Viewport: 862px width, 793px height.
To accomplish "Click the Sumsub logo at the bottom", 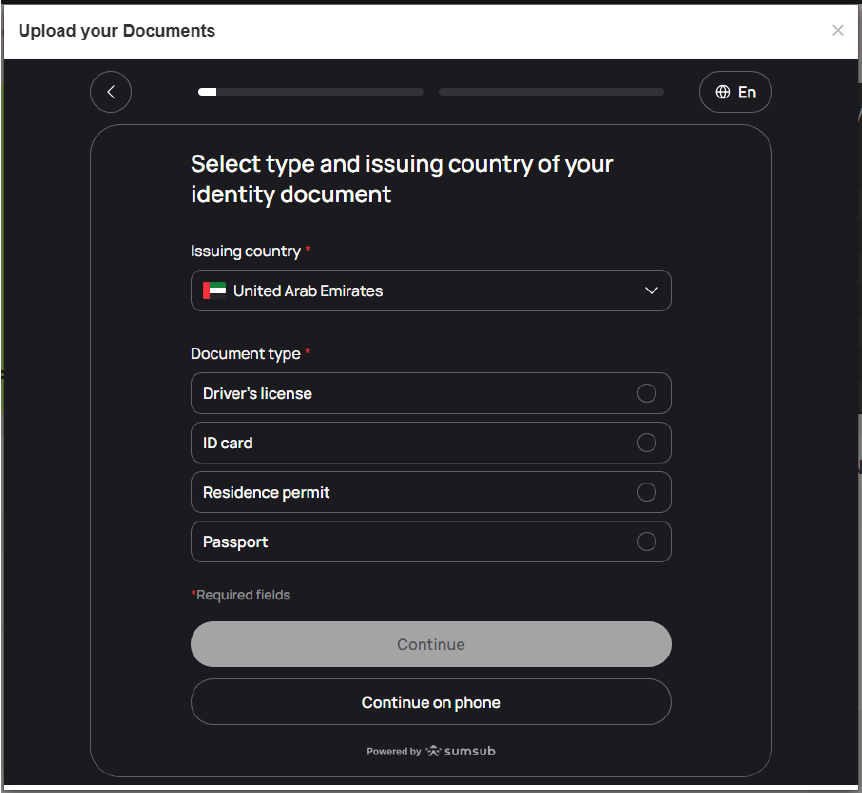I will click(461, 751).
